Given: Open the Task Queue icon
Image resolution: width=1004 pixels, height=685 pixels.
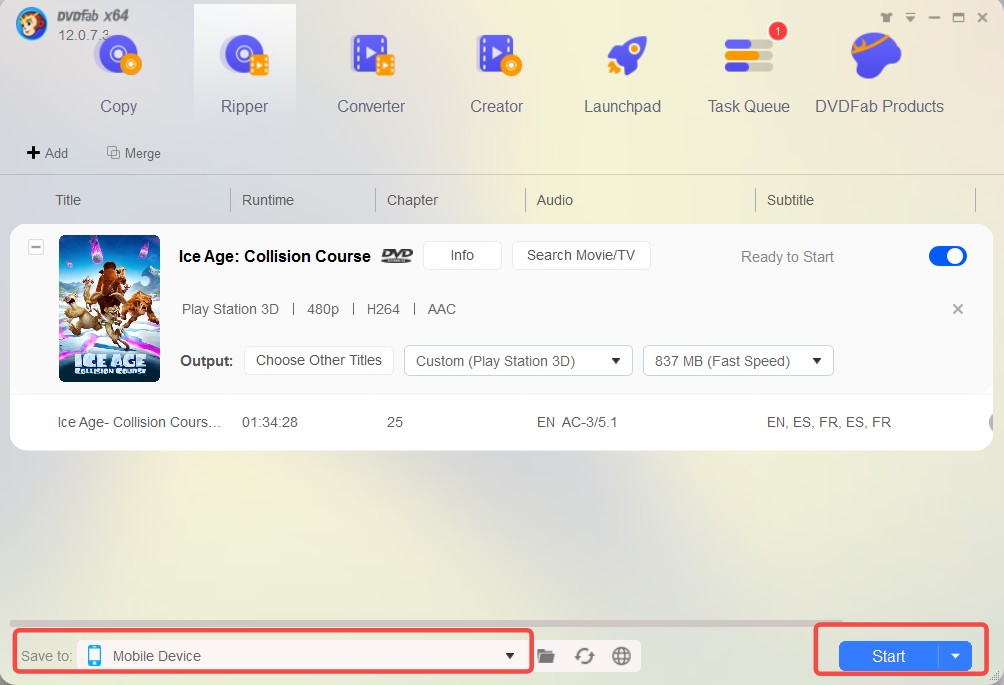Looking at the screenshot, I should pyautogui.click(x=748, y=56).
